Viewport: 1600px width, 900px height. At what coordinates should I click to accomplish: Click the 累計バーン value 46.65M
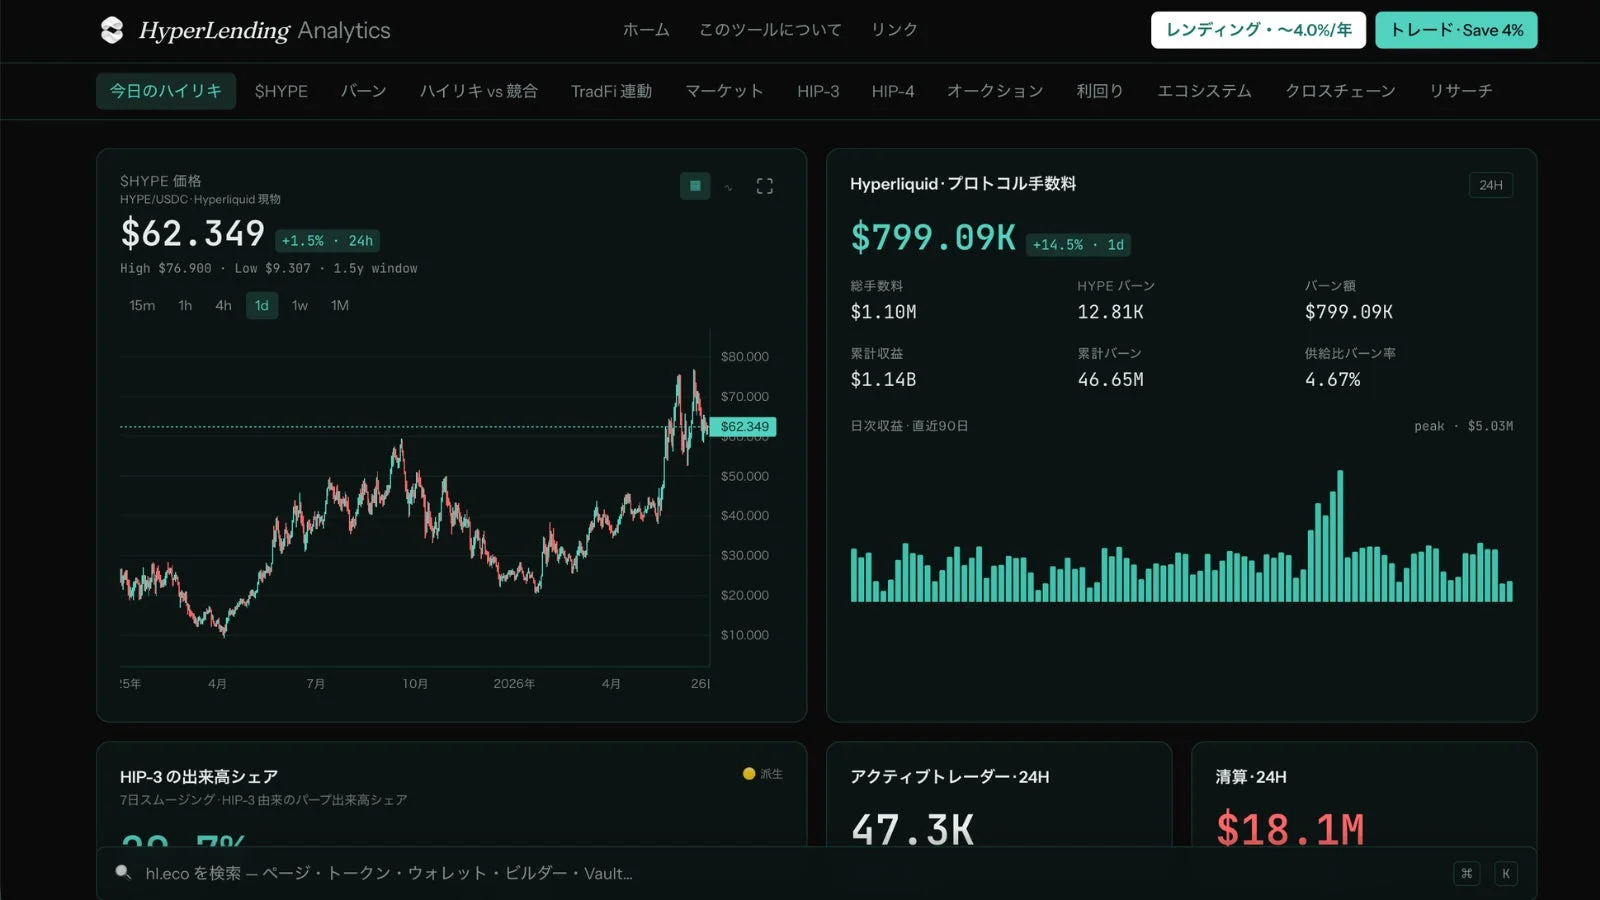pos(1110,380)
